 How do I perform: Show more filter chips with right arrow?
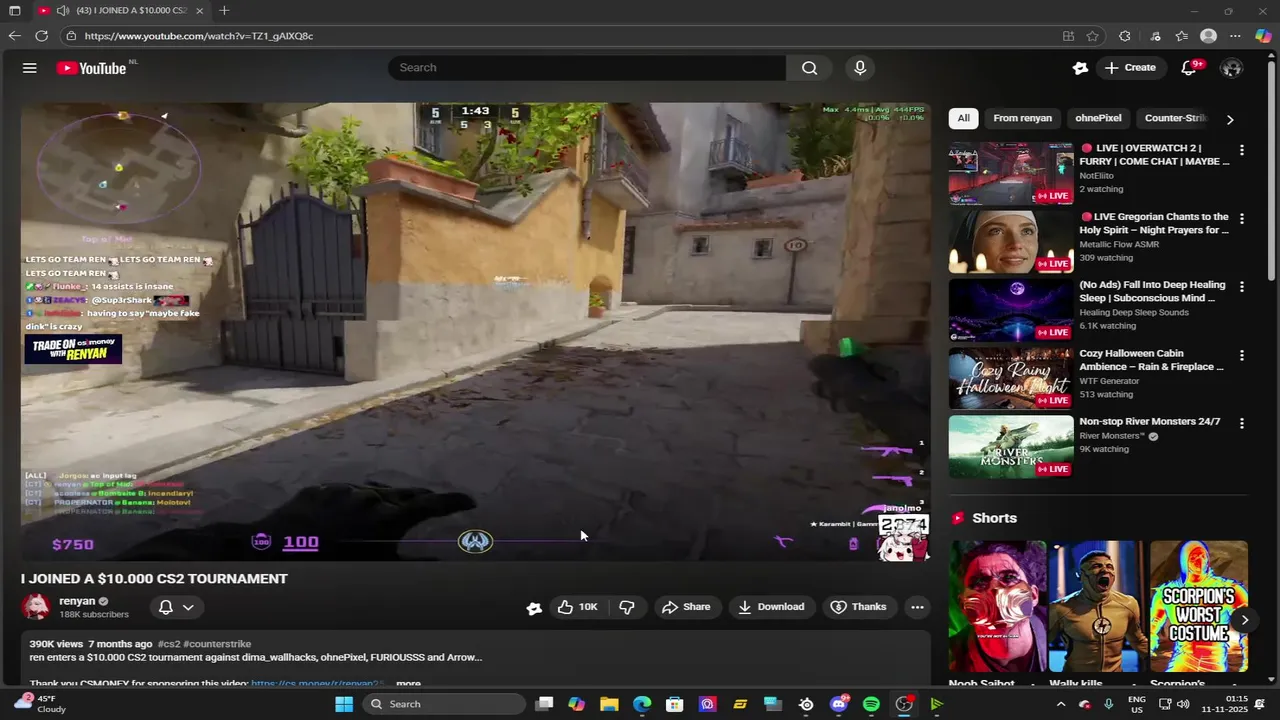1230,119
